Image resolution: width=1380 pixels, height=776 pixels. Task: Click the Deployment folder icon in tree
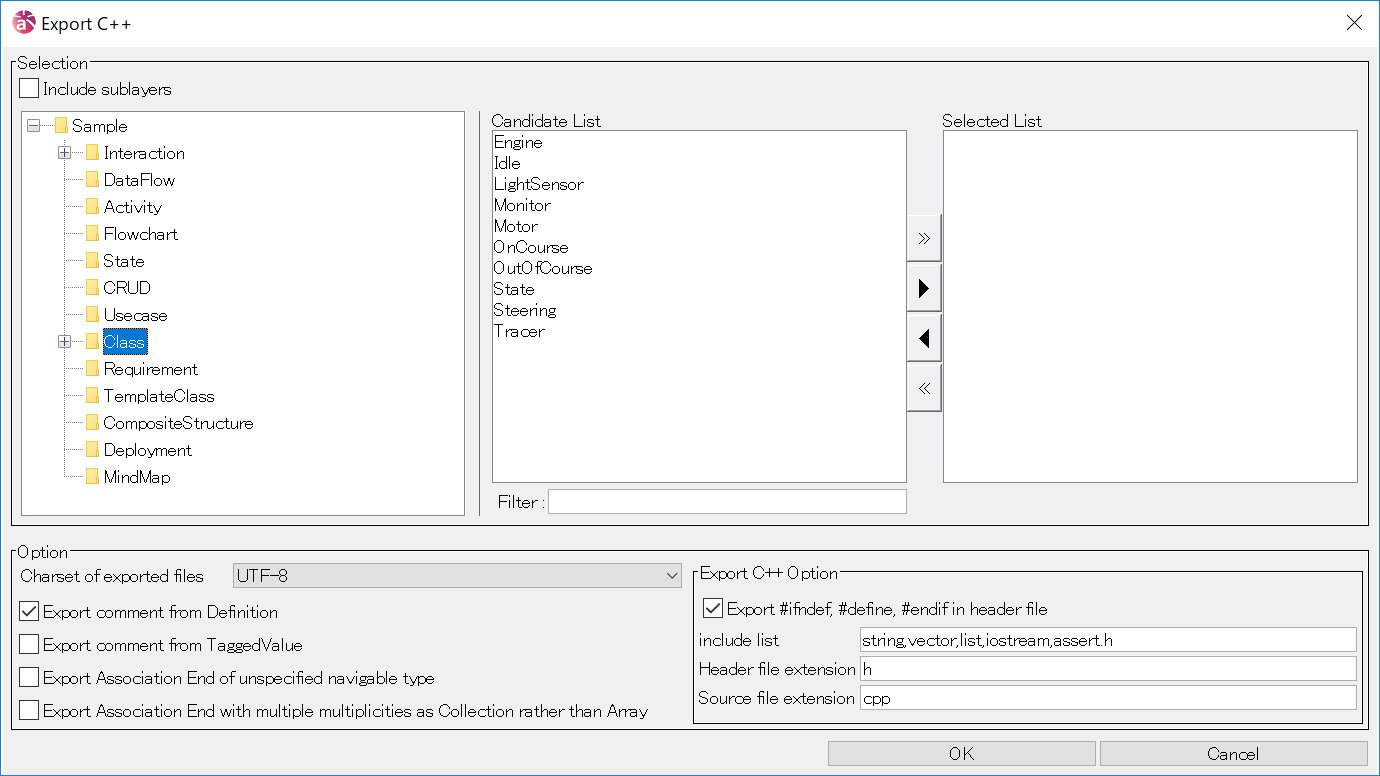92,450
